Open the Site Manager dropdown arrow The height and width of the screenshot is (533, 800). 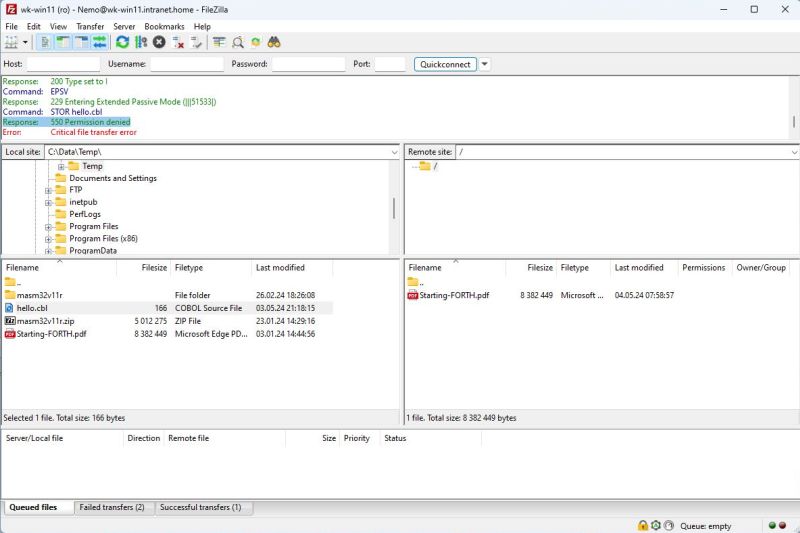[x=25, y=42]
